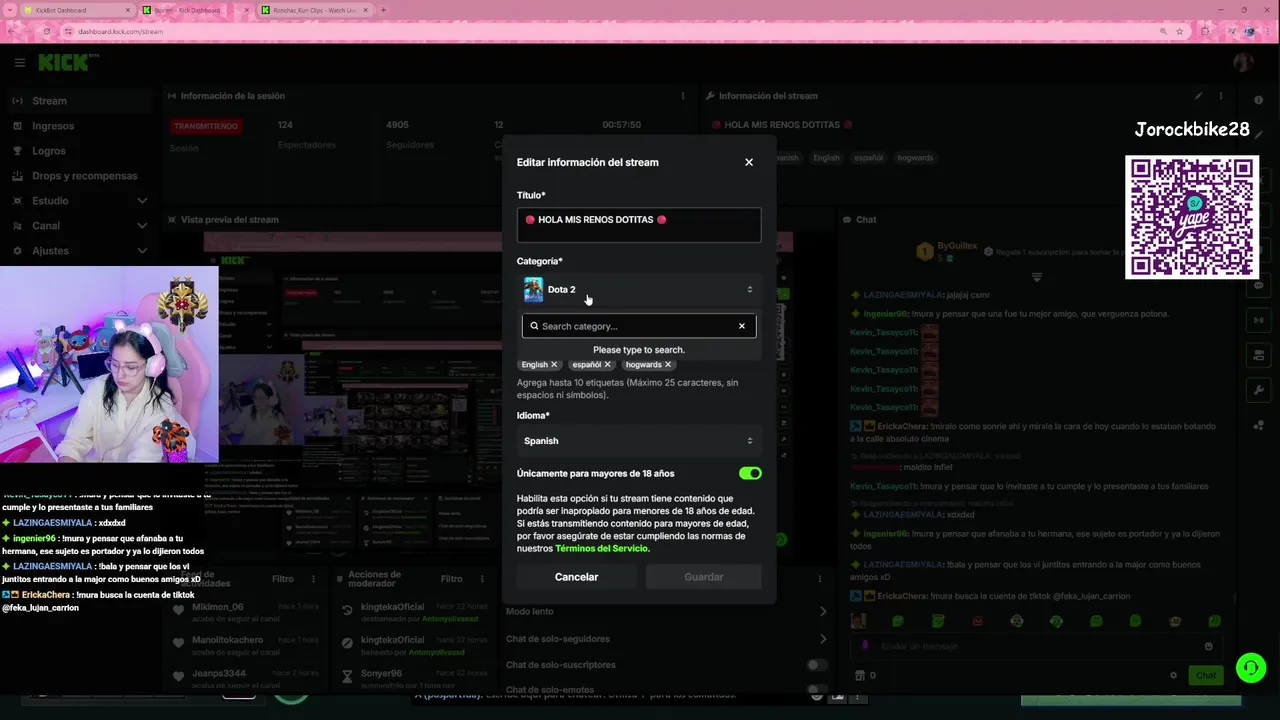Remove the español tag

(x=607, y=365)
